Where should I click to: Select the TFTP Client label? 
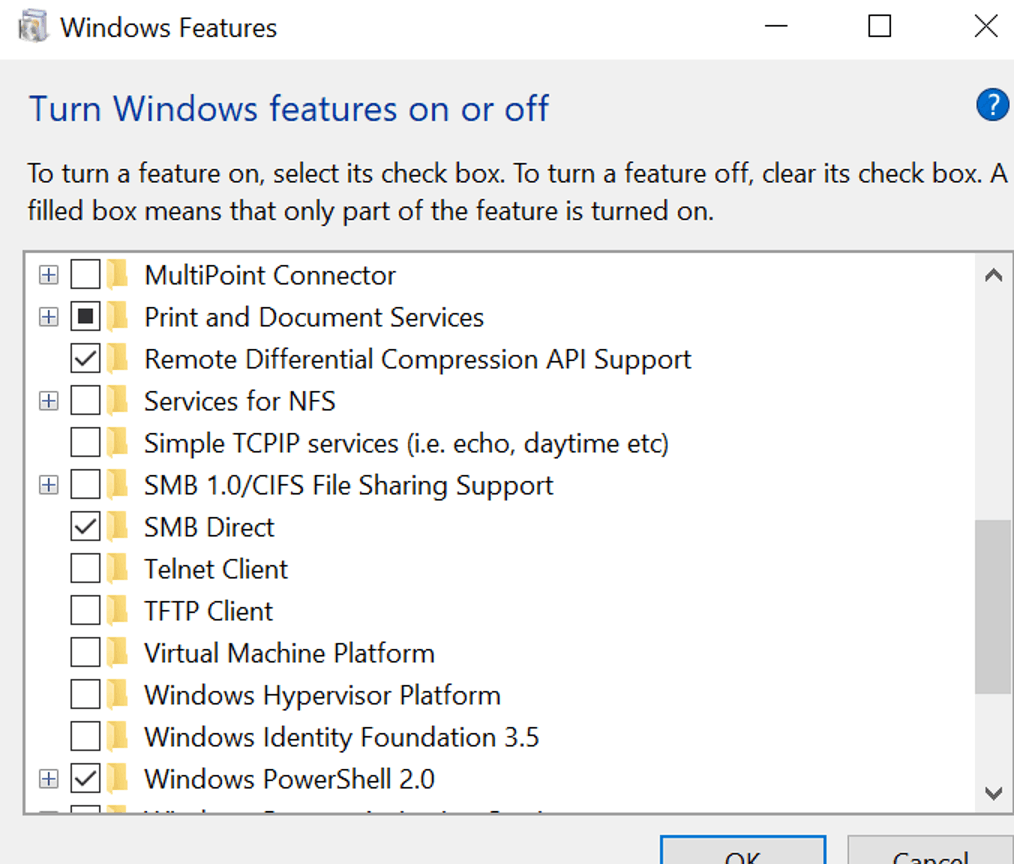point(208,612)
